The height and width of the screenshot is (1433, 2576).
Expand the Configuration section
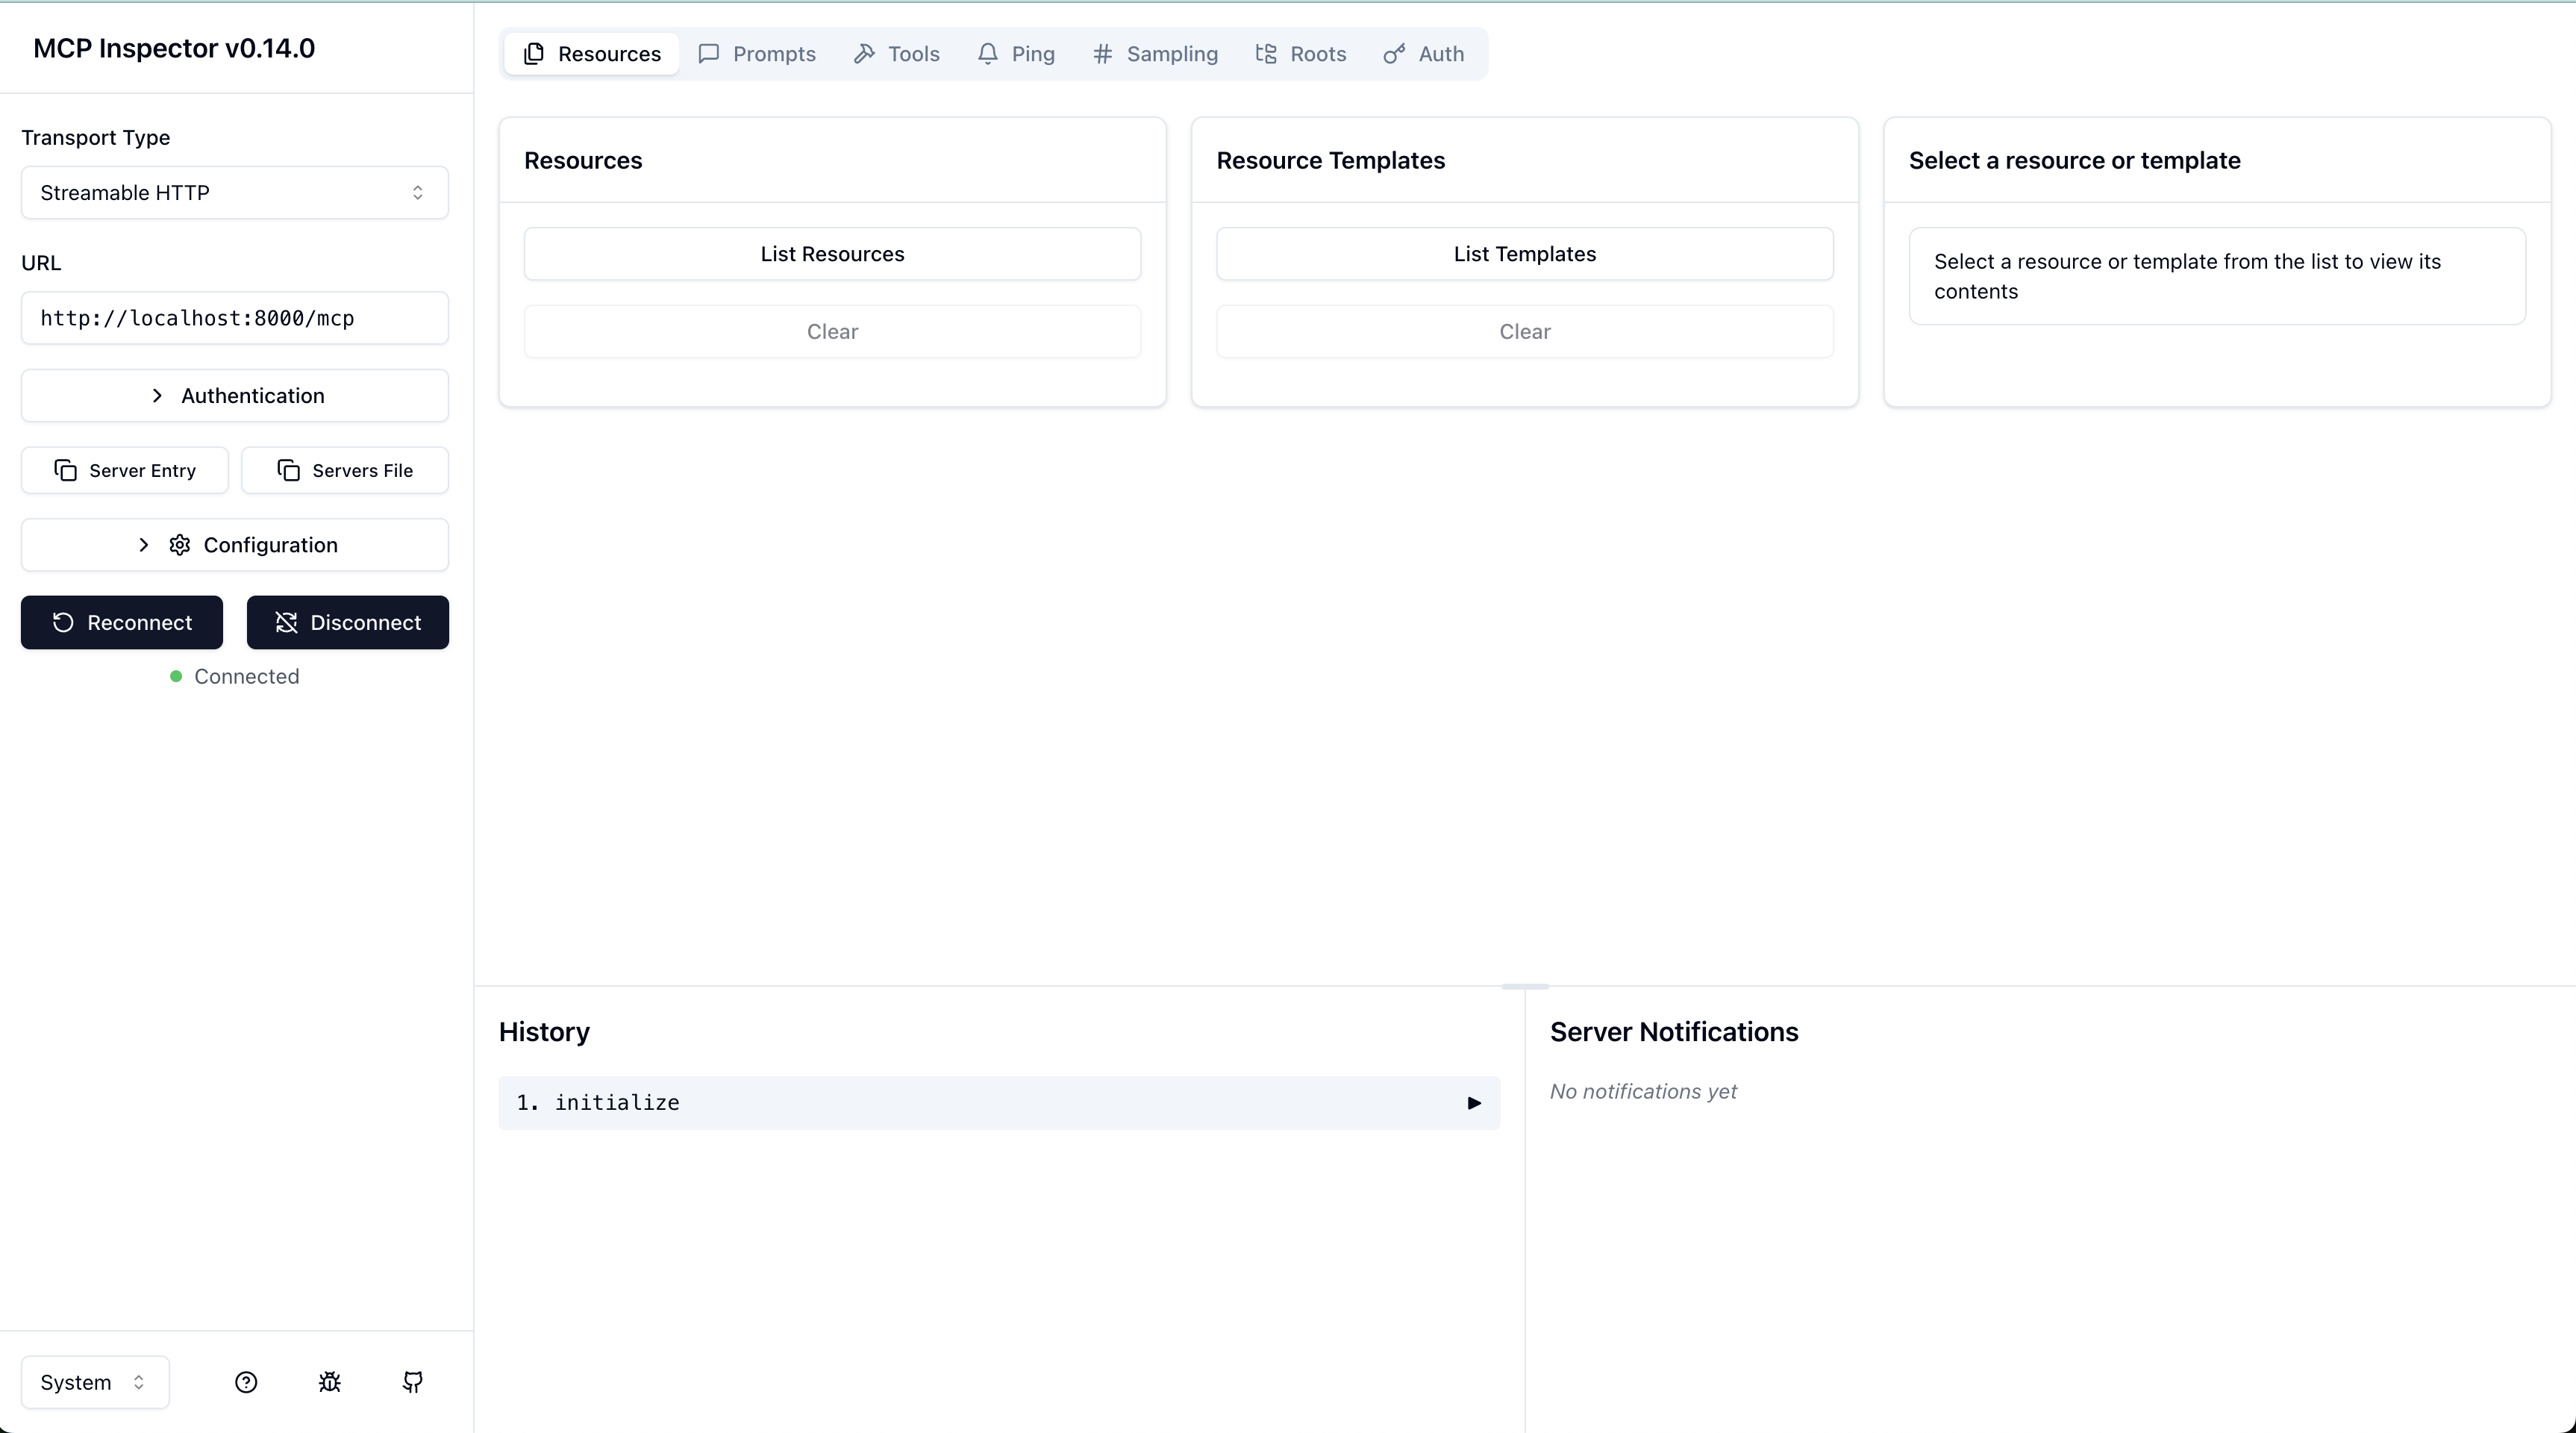pyautogui.click(x=235, y=545)
